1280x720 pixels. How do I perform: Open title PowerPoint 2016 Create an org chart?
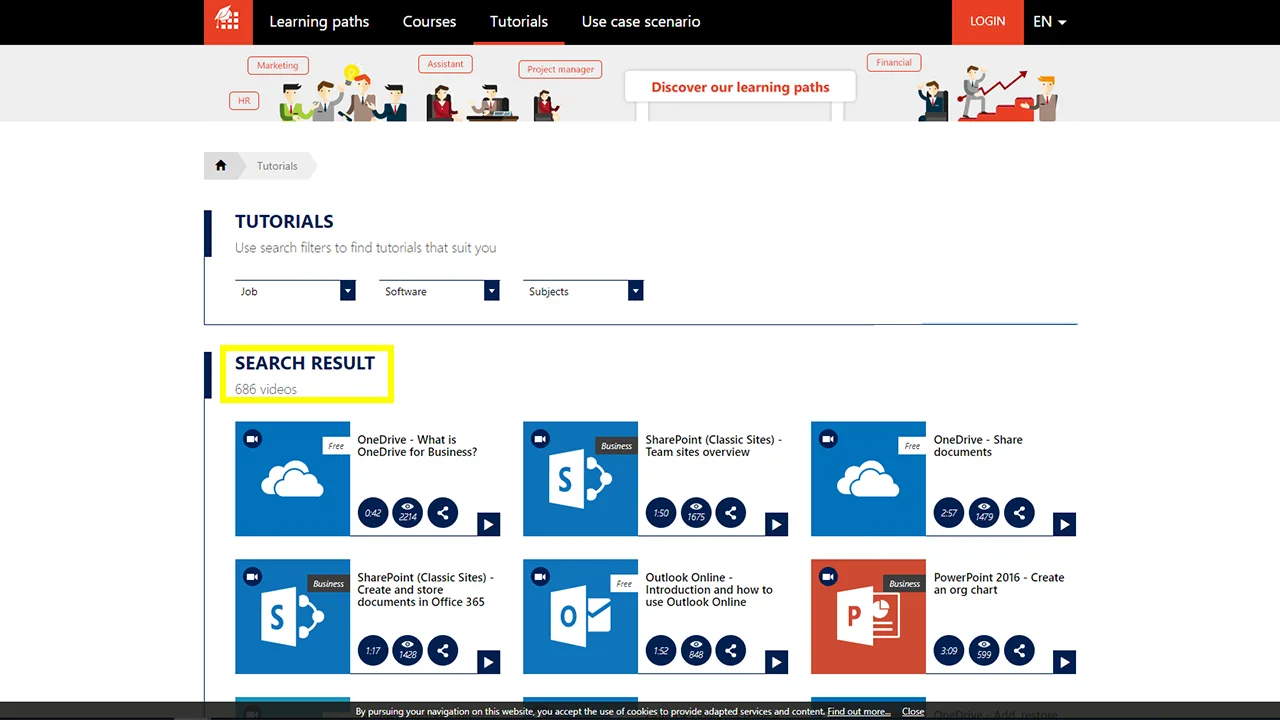(999, 584)
